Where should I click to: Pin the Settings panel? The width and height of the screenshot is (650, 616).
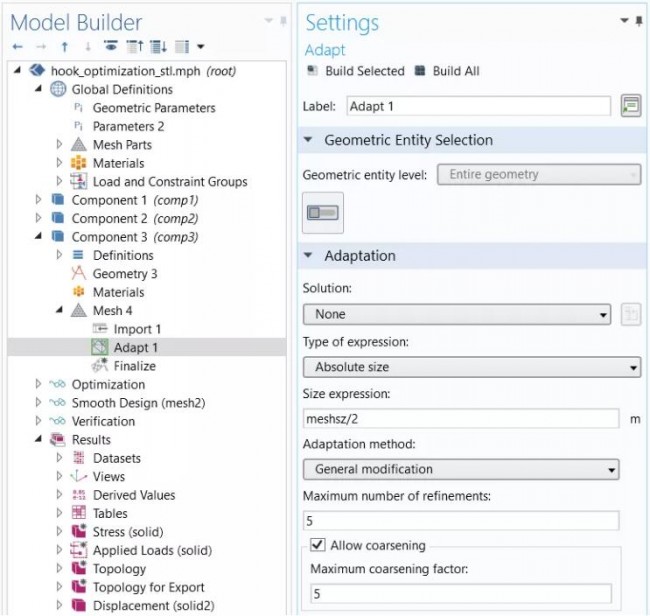point(639,20)
